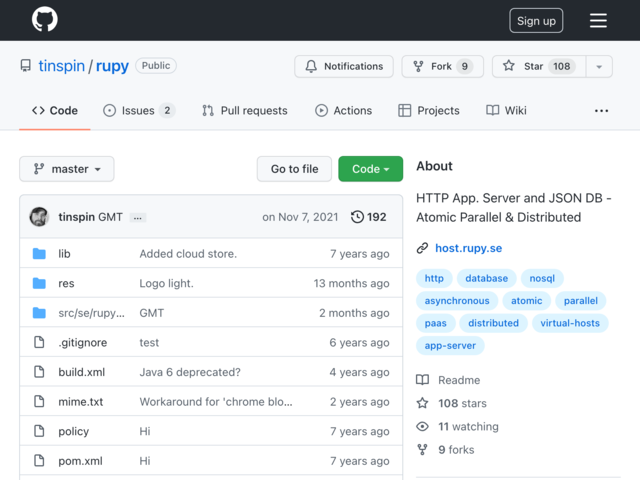Open the res folder name
Viewport: 640px width, 480px height.
pyautogui.click(x=66, y=283)
